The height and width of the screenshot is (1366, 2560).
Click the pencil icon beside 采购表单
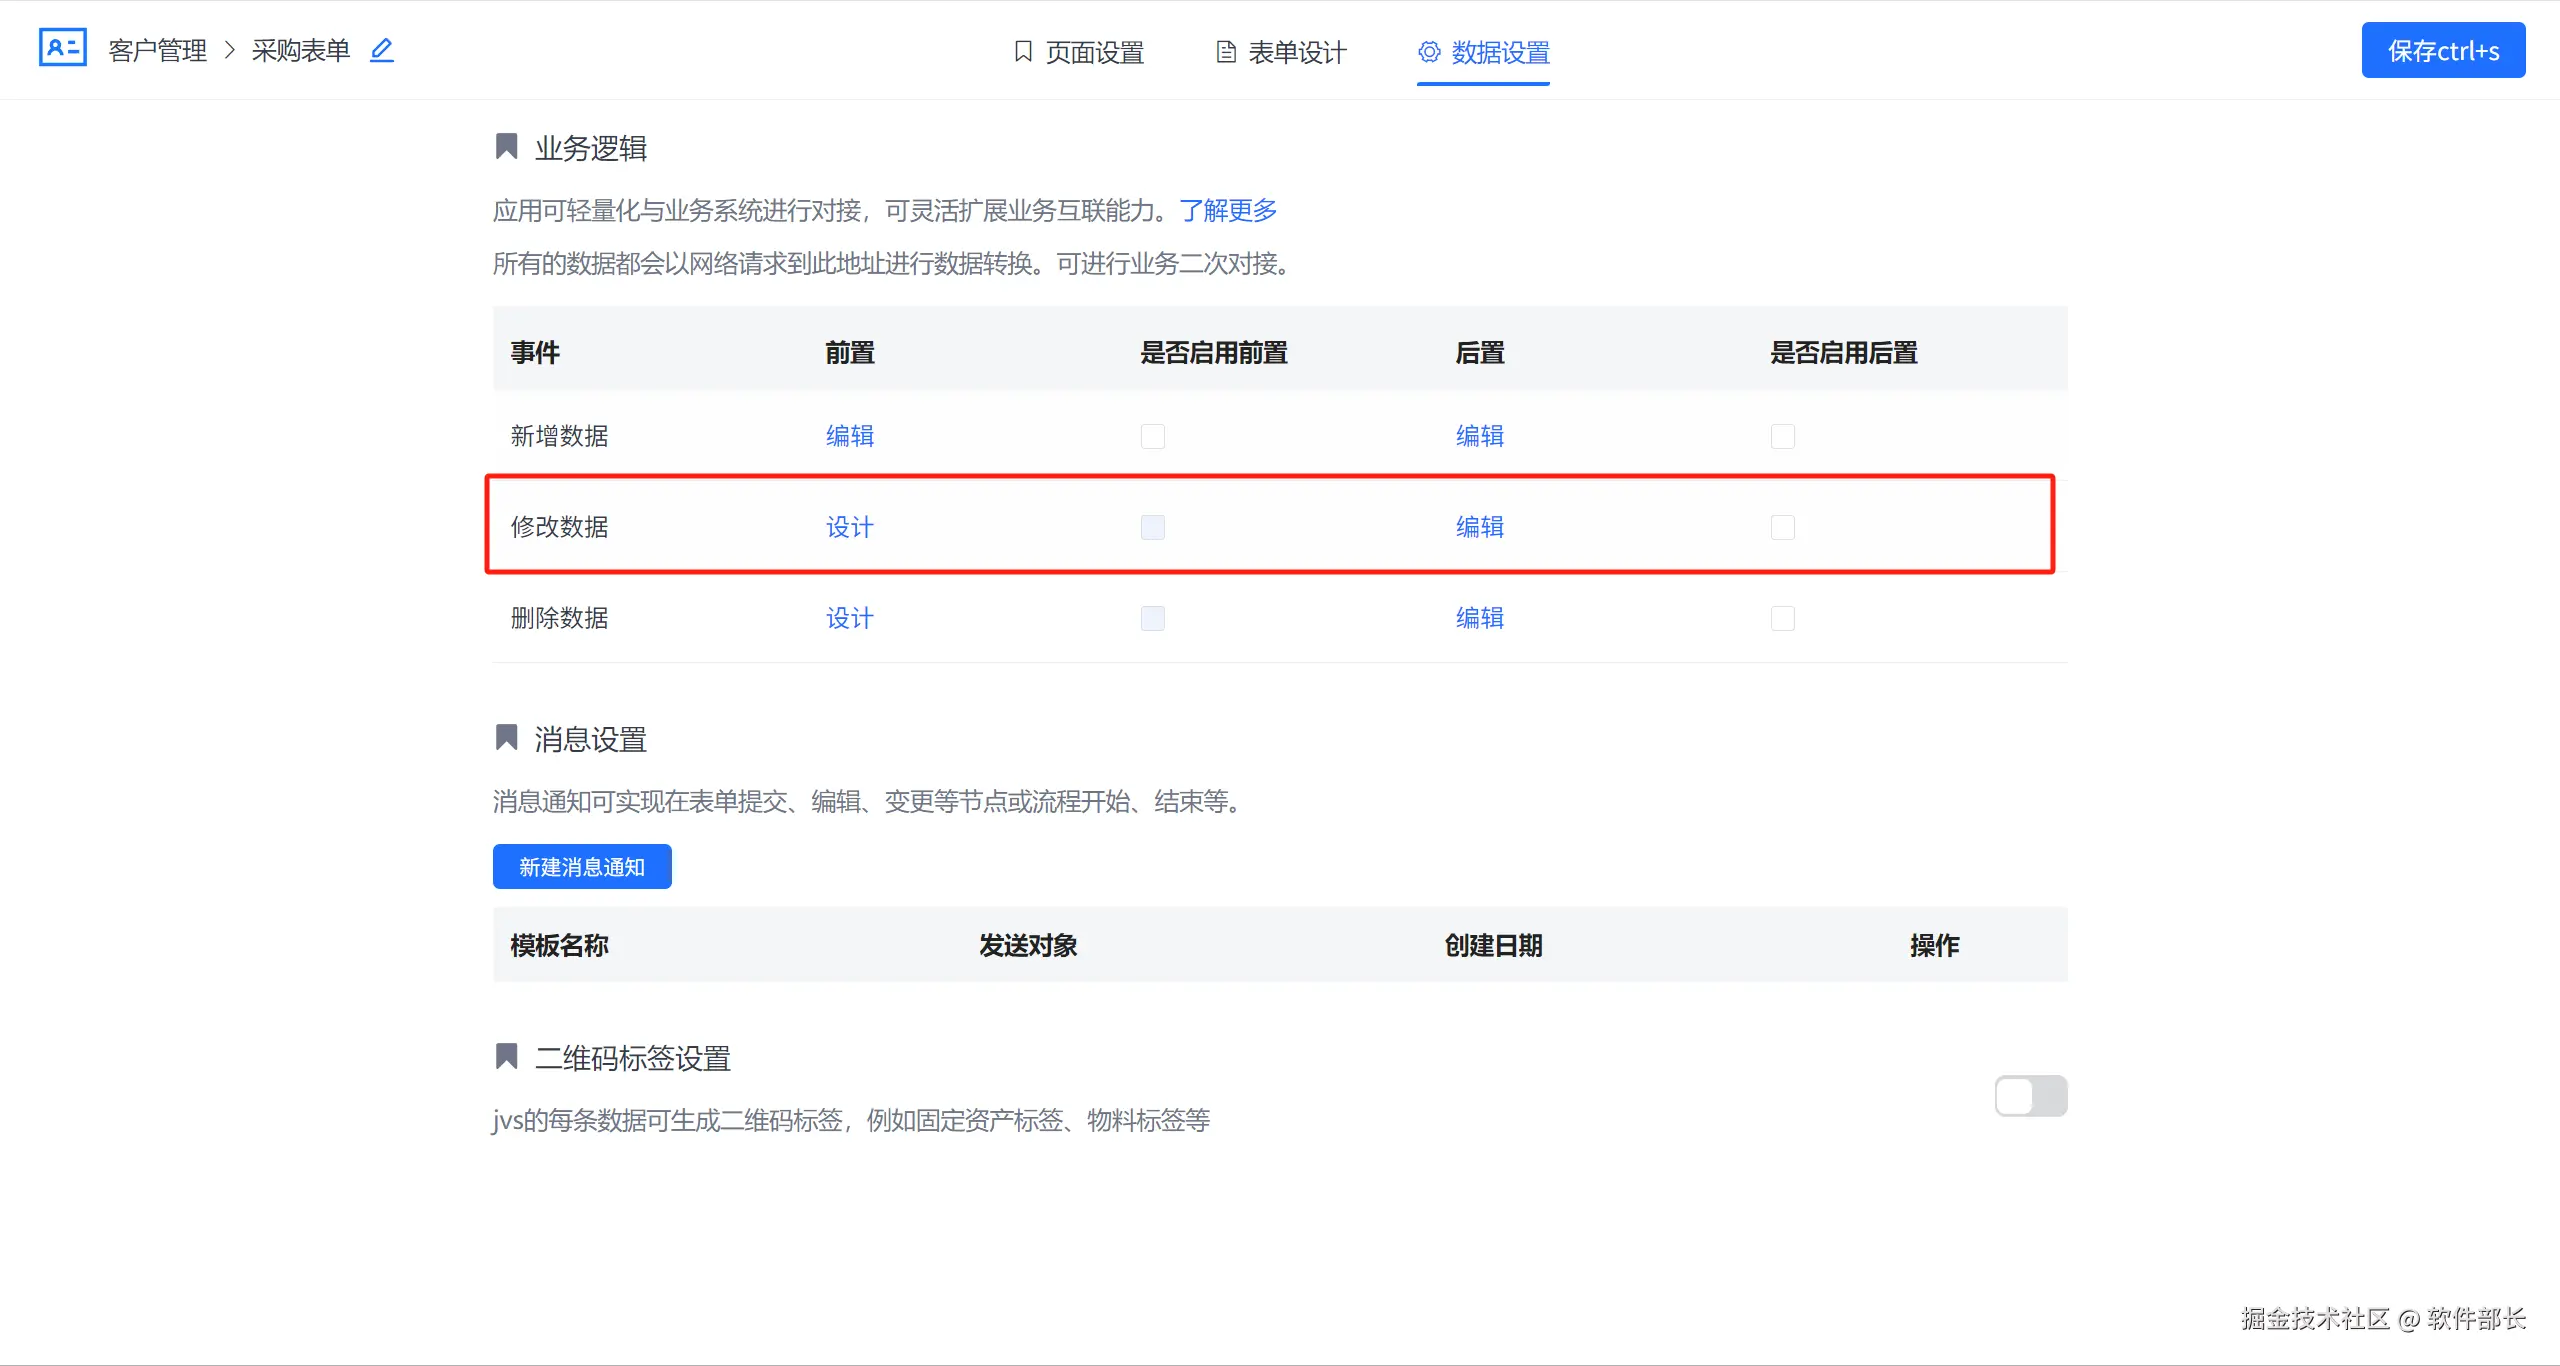pos(382,50)
